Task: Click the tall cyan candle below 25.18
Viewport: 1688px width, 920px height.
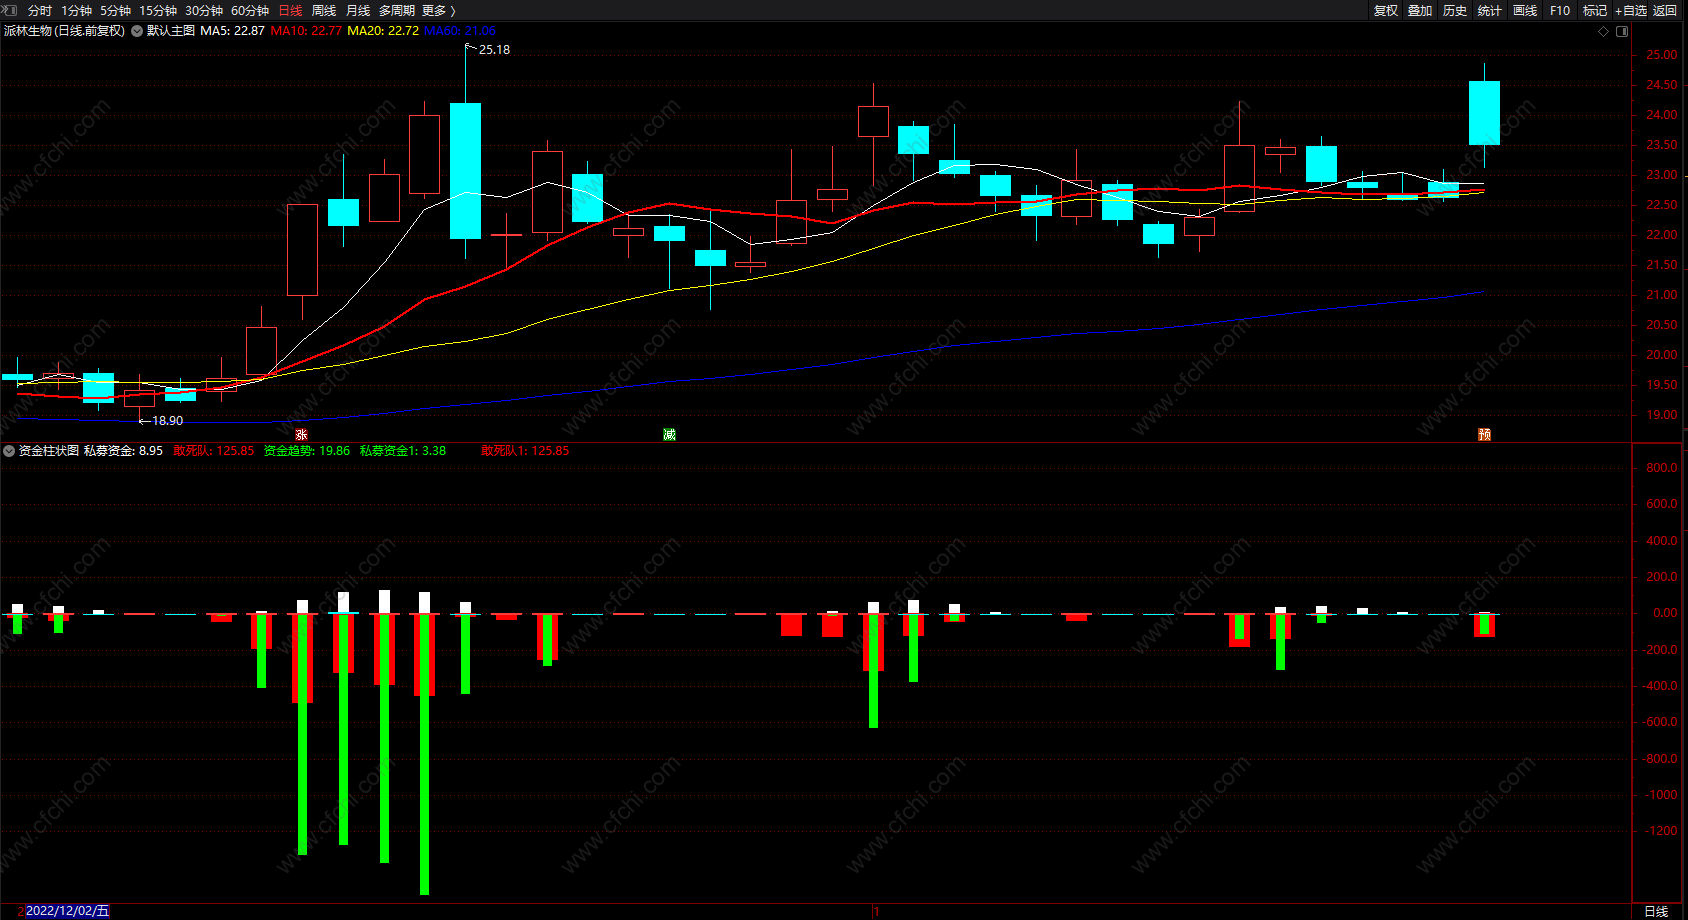Action: [465, 171]
